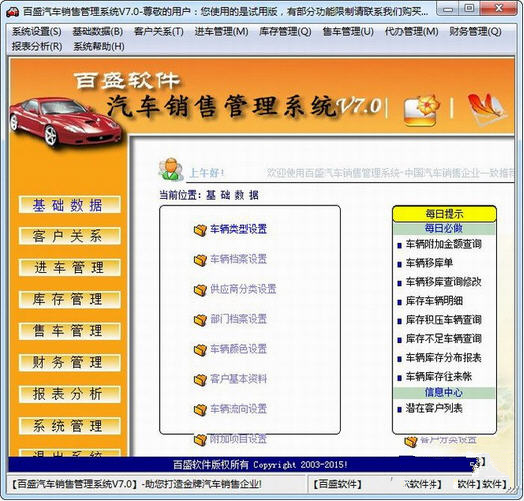The height and width of the screenshot is (501, 524).
Task: Click the 基础数据 sidebar button
Action: (x=70, y=205)
